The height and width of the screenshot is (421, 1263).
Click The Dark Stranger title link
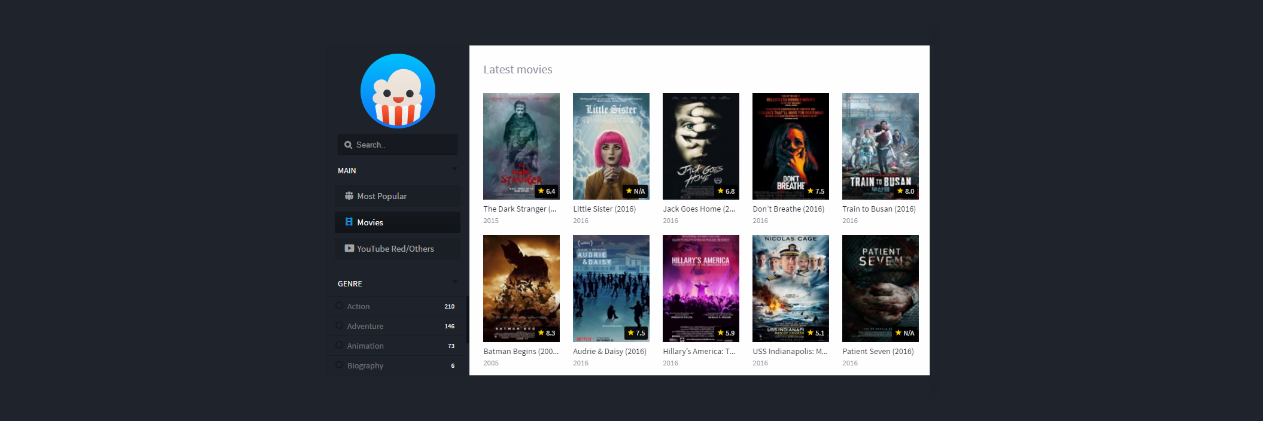point(520,209)
